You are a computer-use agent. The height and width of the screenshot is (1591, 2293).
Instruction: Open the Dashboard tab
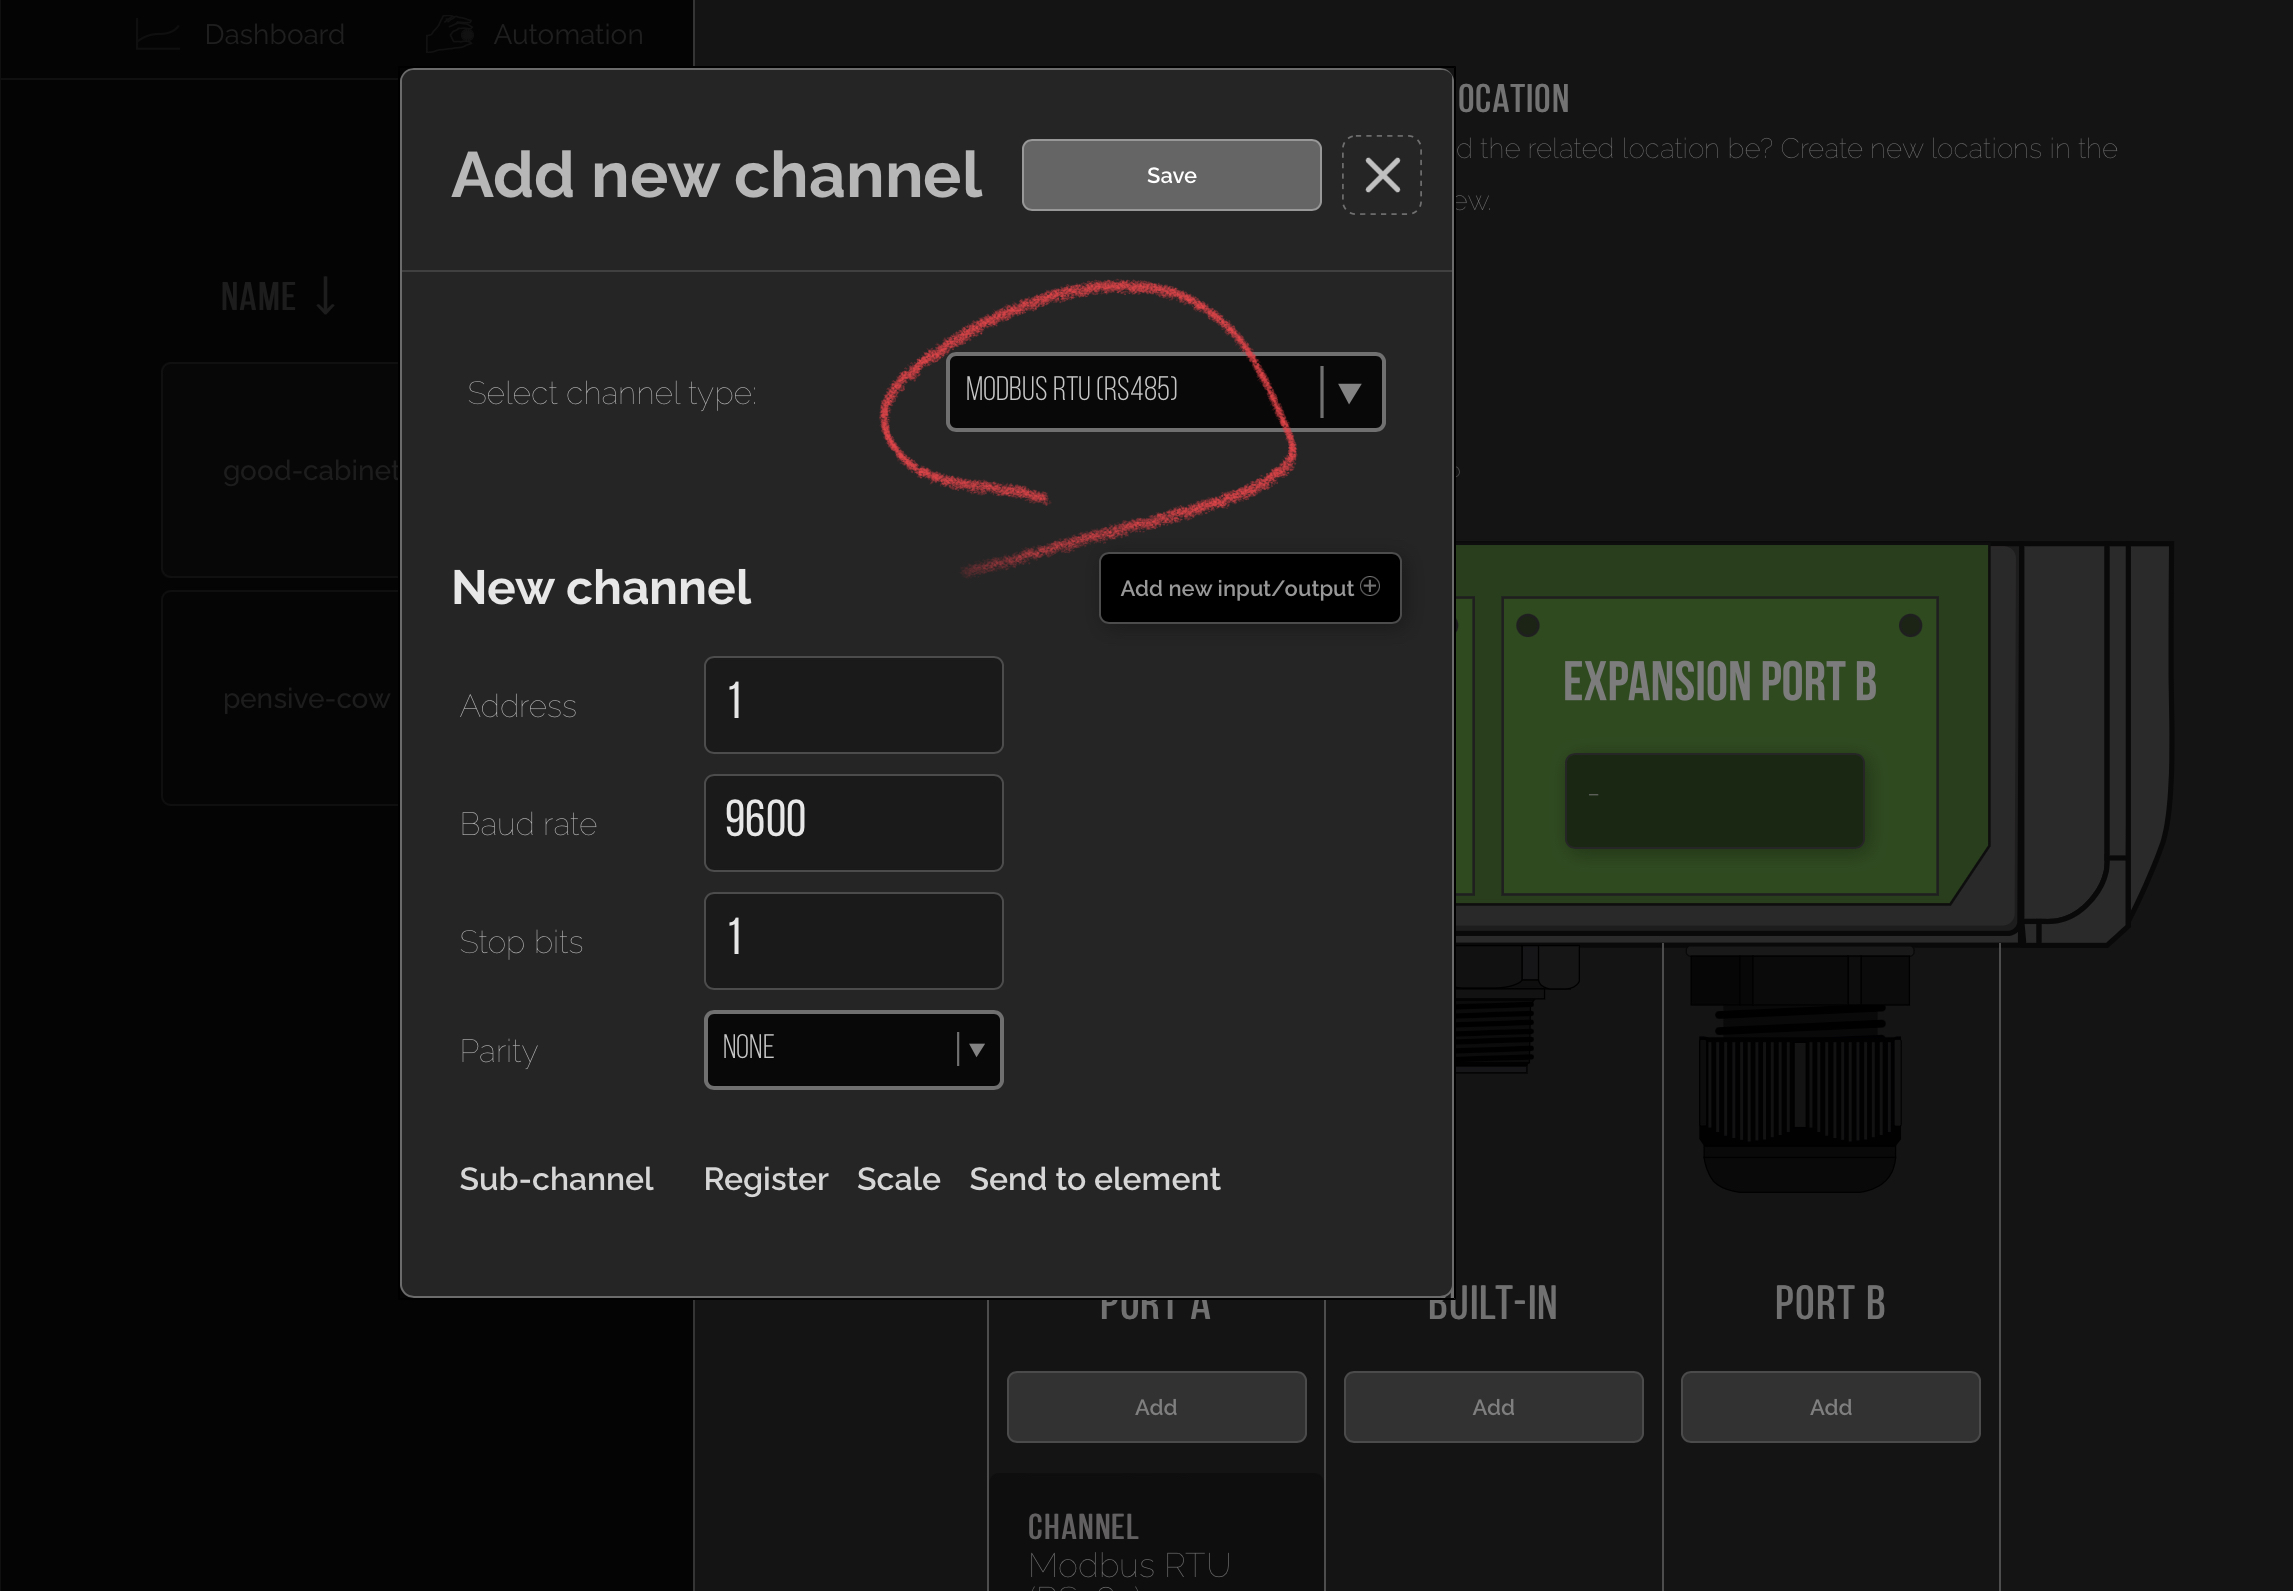(274, 34)
